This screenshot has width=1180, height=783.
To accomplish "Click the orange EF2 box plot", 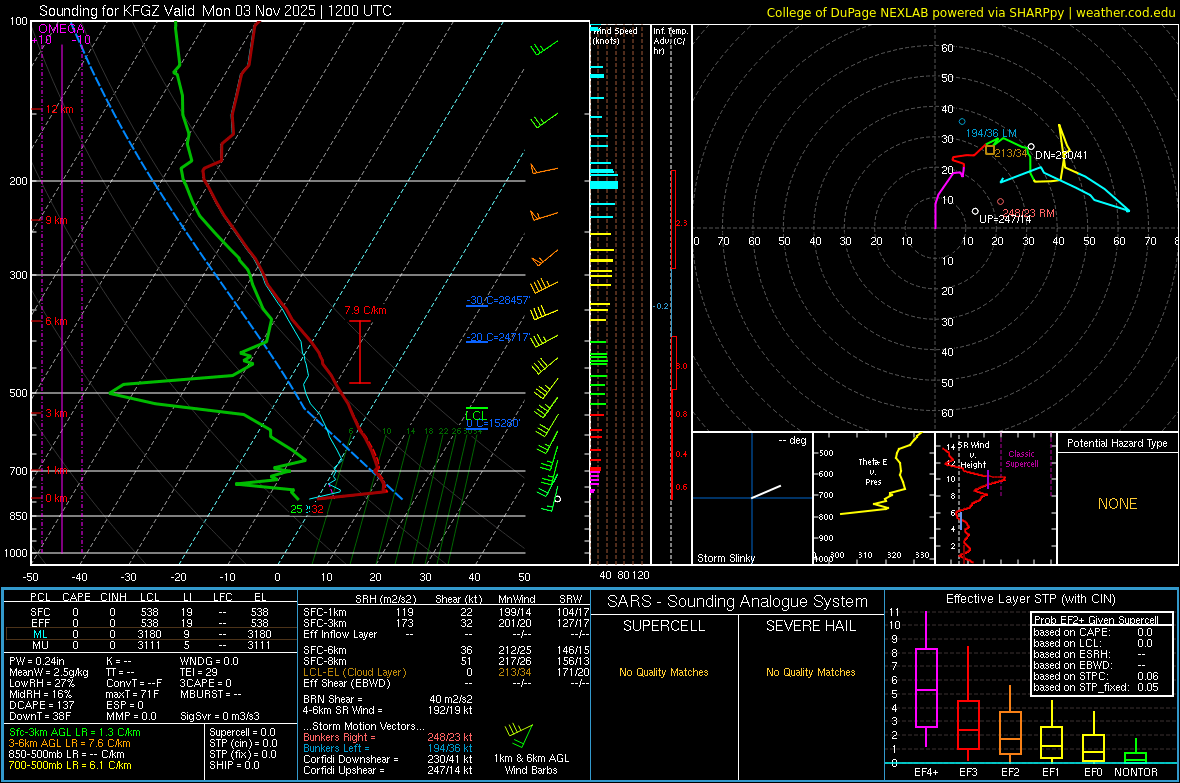I will pos(1010,726).
